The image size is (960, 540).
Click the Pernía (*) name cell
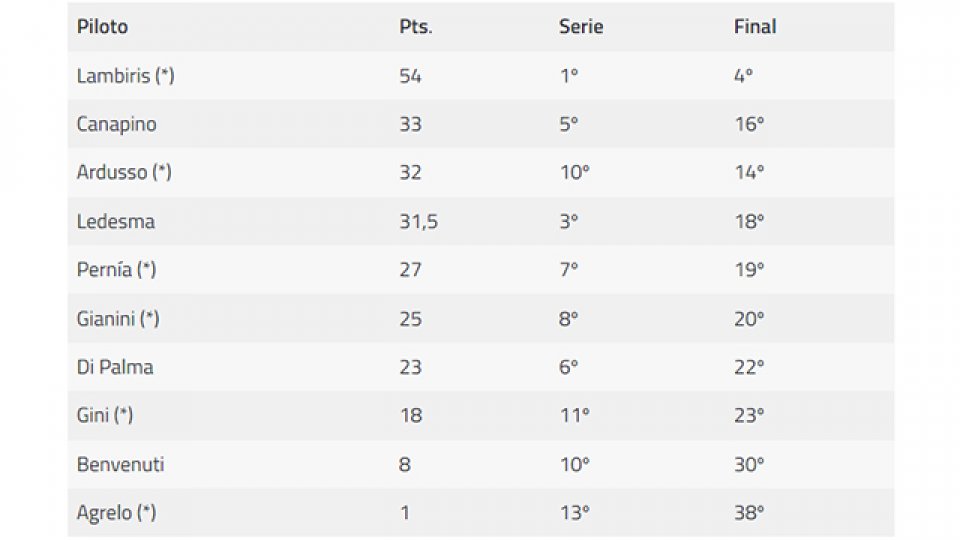coord(116,269)
